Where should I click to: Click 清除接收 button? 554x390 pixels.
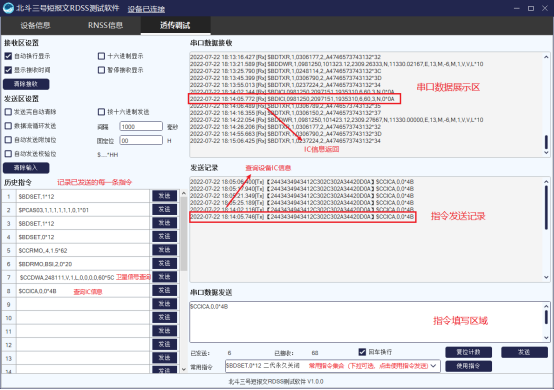click(26, 84)
